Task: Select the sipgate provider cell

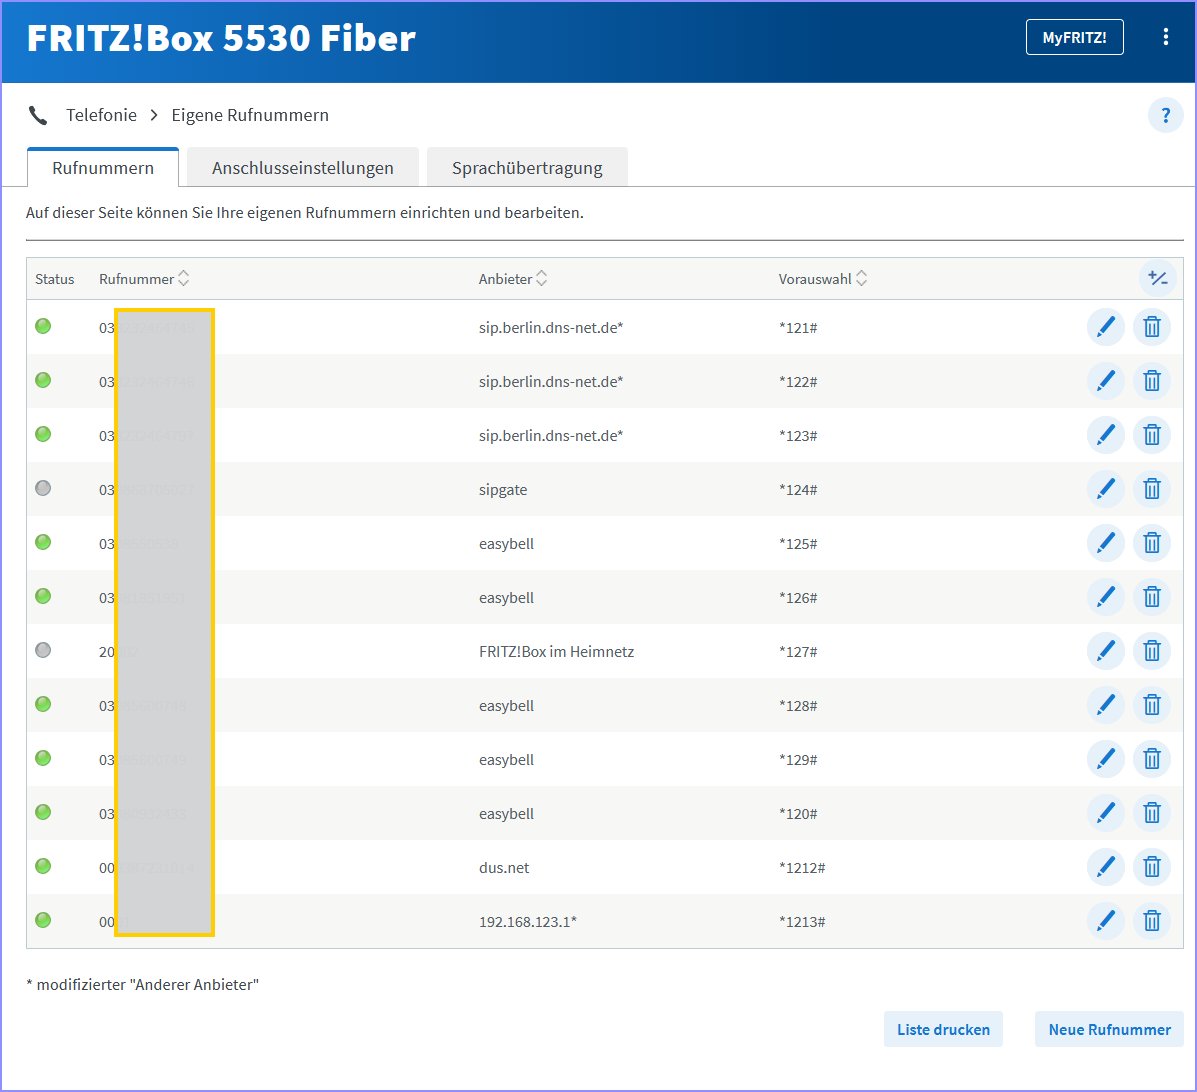Action: pos(503,489)
